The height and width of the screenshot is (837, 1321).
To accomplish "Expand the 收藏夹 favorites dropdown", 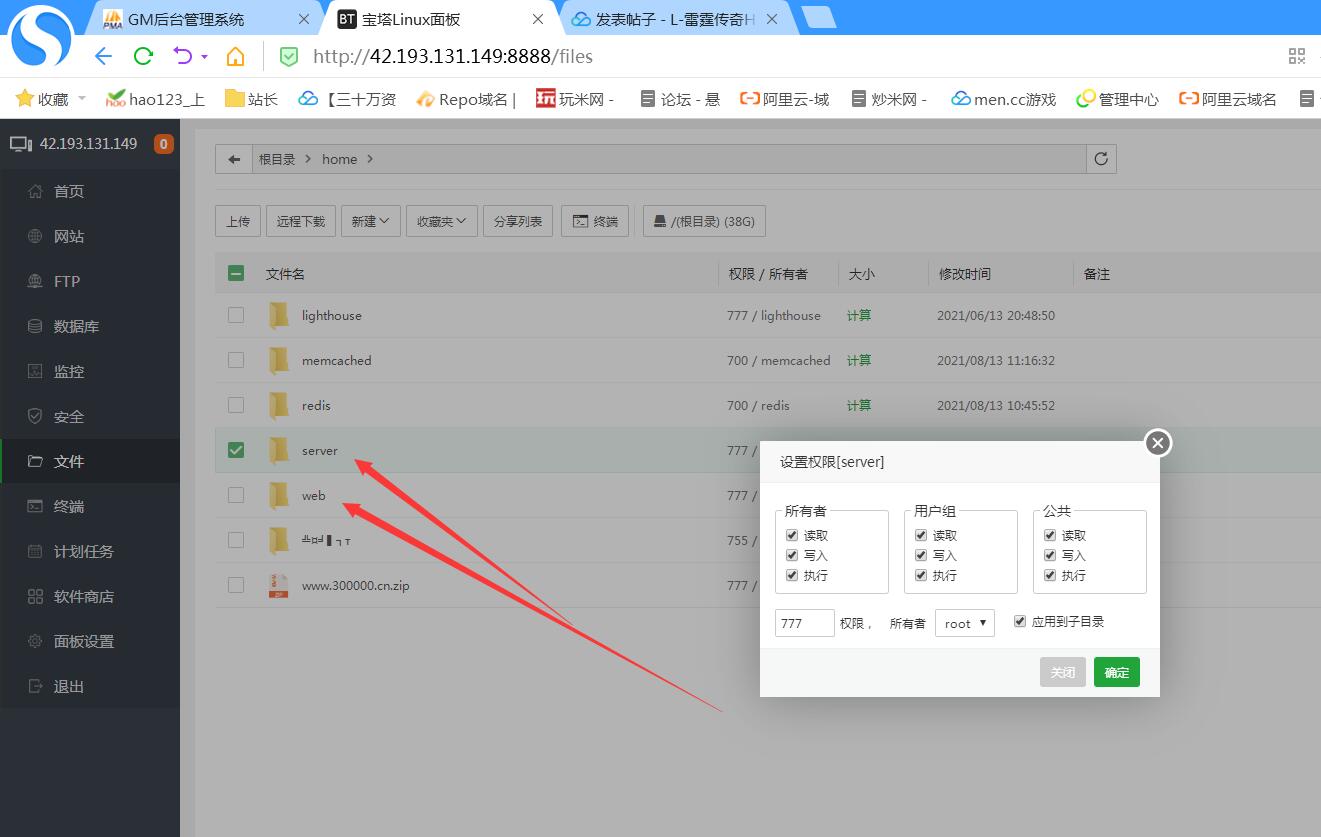I will point(441,222).
